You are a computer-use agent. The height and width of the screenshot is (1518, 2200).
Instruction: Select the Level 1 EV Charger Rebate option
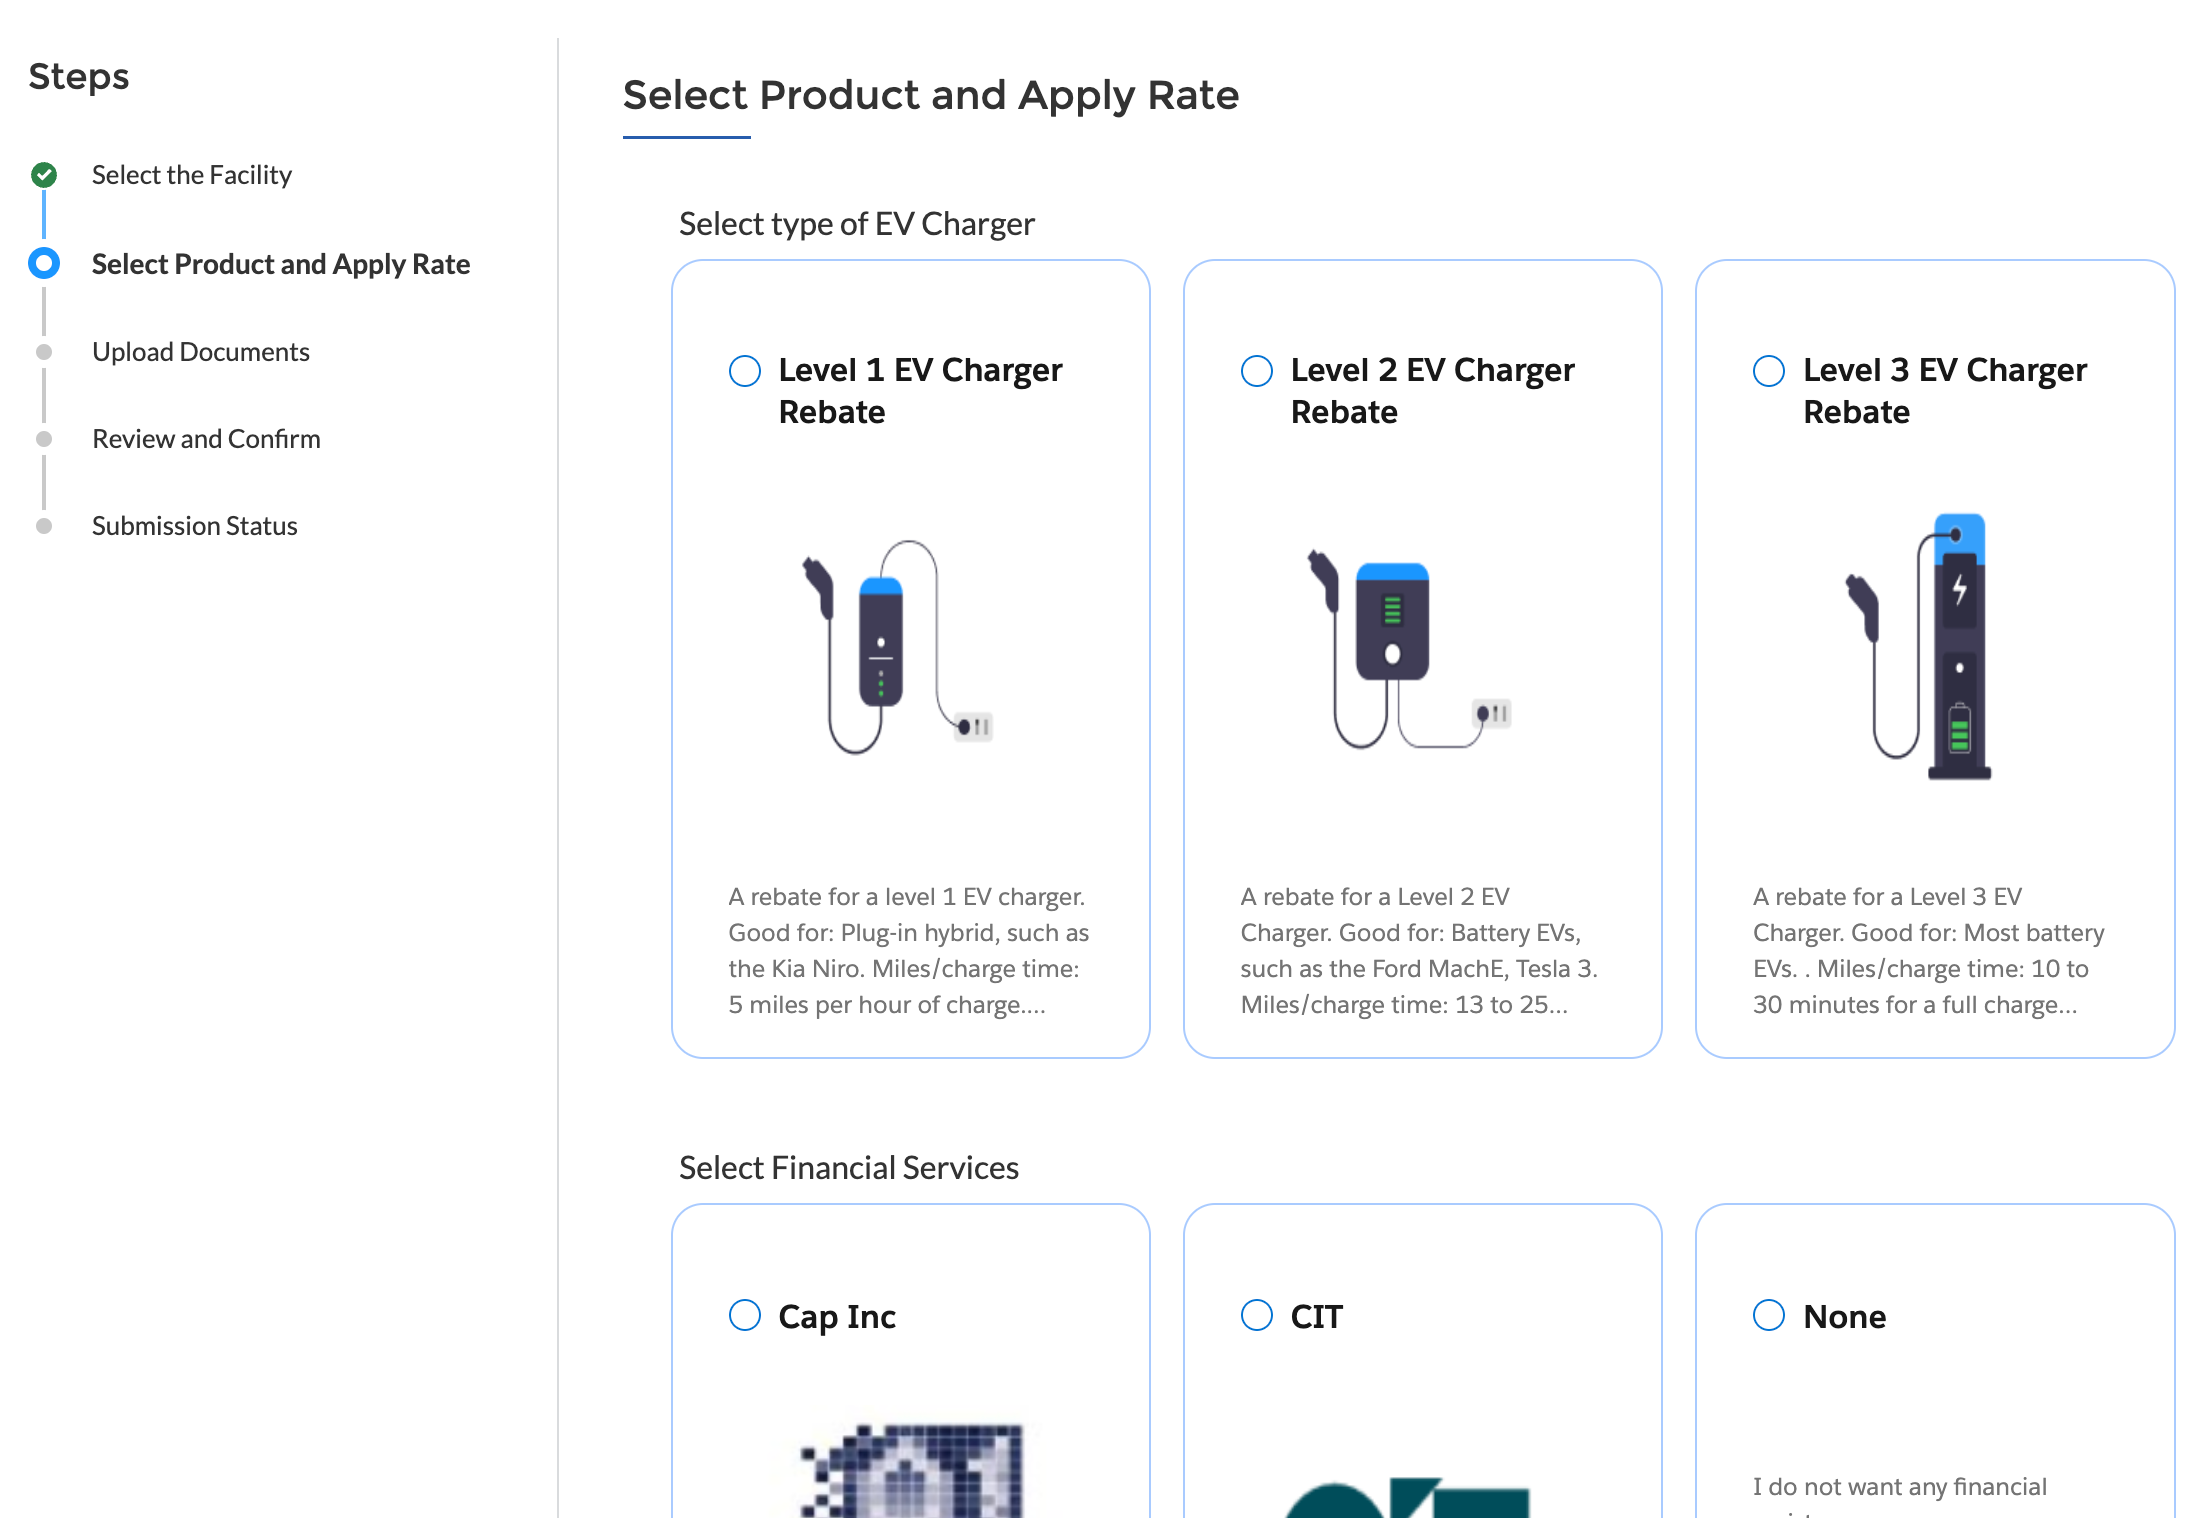[x=744, y=370]
